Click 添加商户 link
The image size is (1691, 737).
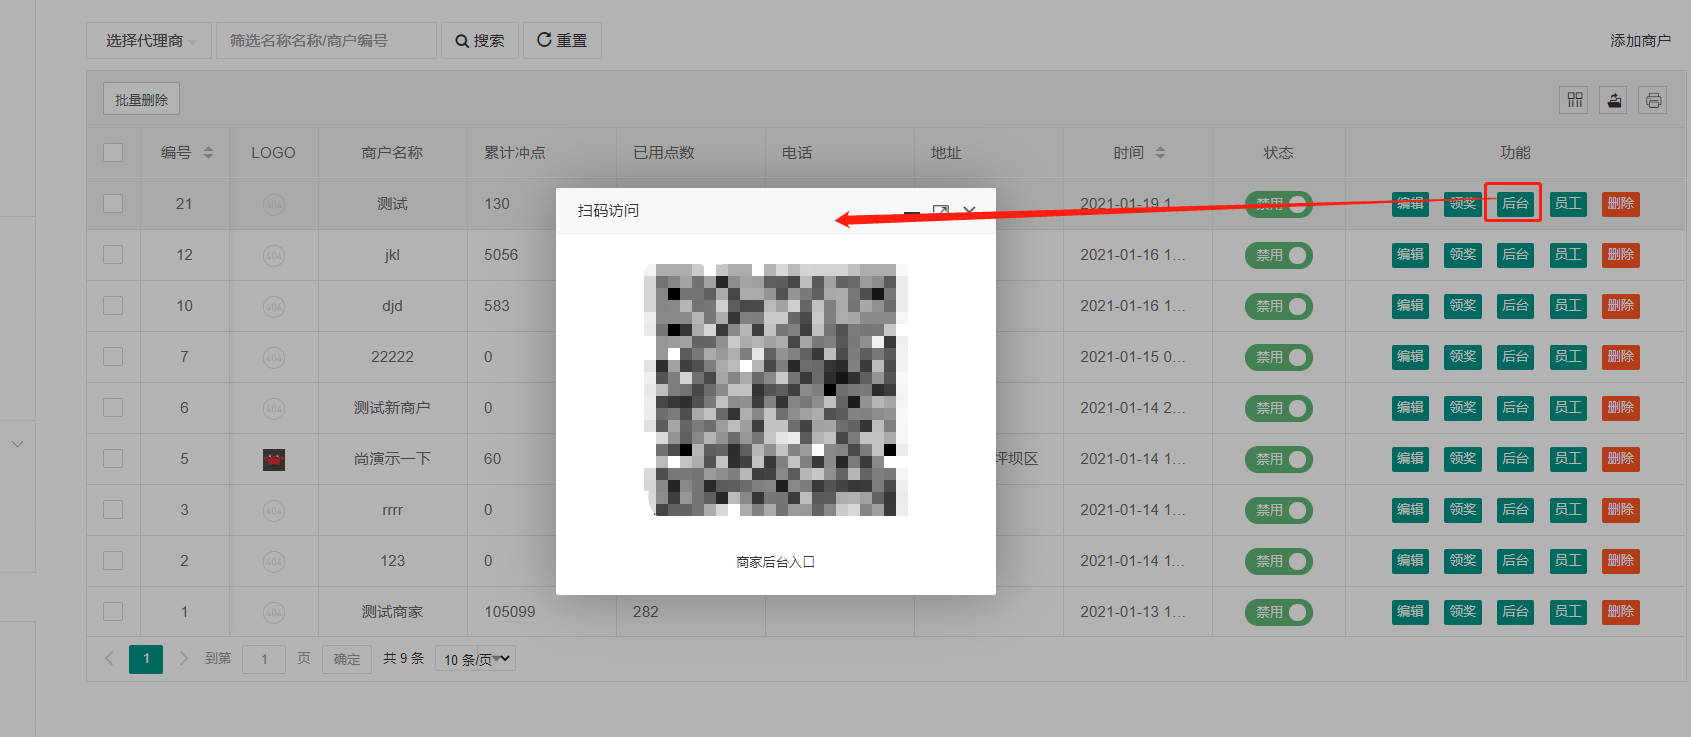[1640, 41]
